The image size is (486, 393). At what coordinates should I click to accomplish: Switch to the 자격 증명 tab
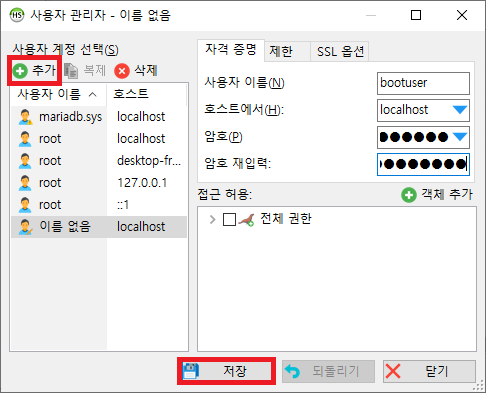point(231,50)
